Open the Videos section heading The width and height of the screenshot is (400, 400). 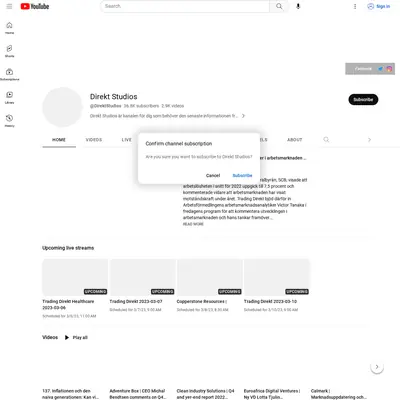[50, 337]
